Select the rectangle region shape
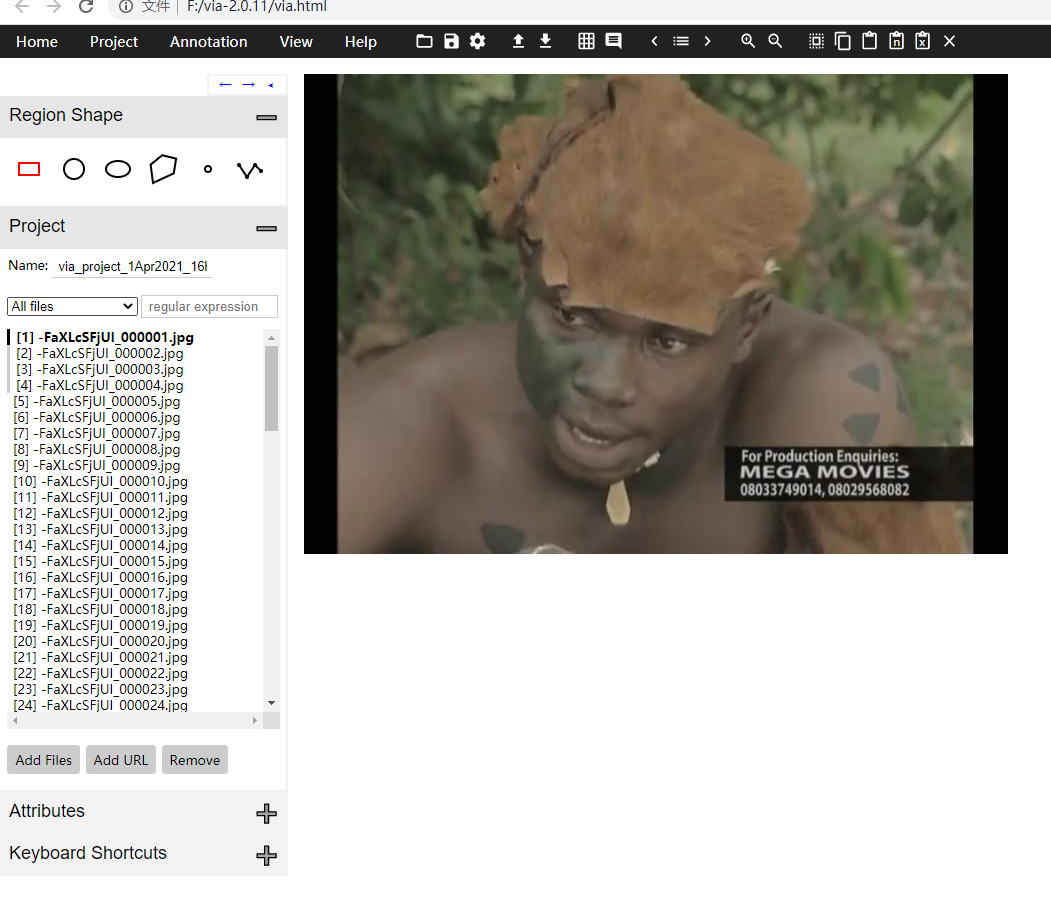 point(29,169)
